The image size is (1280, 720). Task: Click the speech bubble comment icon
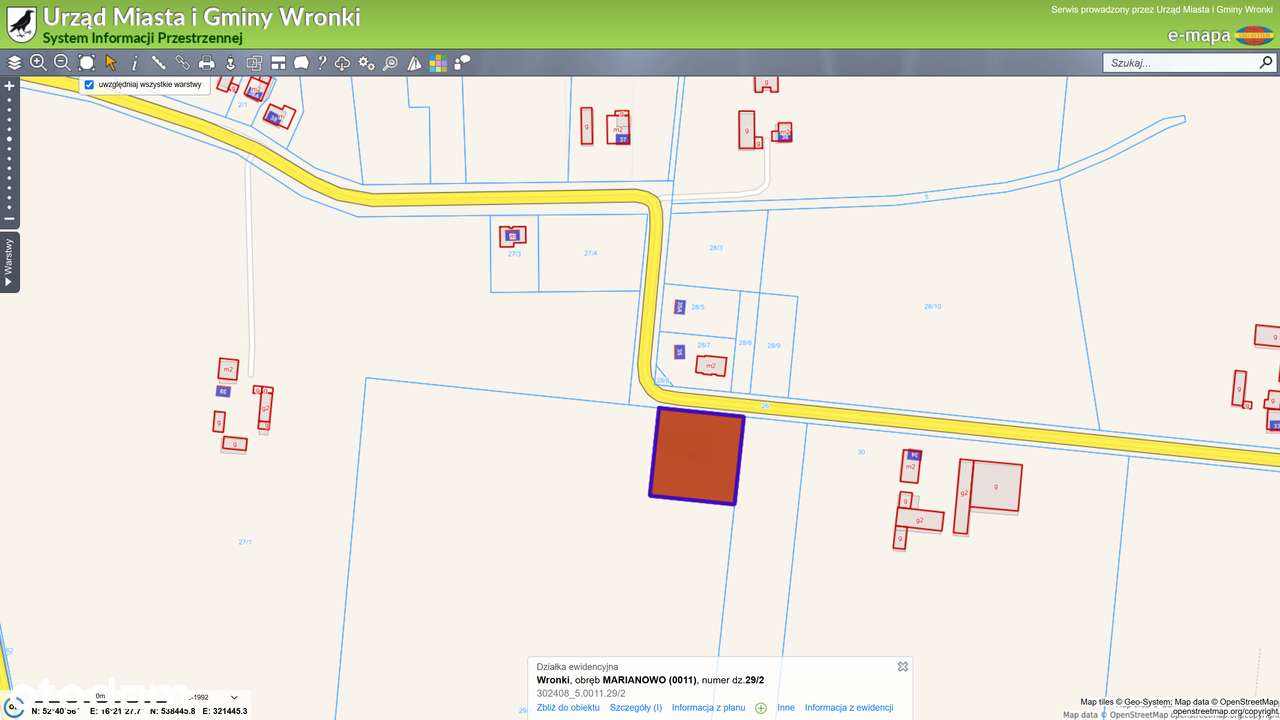(462, 62)
